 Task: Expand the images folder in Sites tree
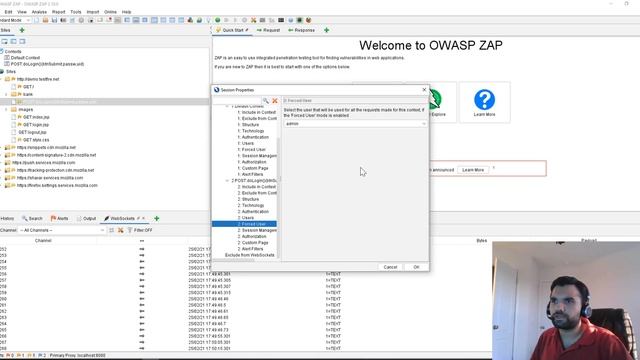(6, 109)
